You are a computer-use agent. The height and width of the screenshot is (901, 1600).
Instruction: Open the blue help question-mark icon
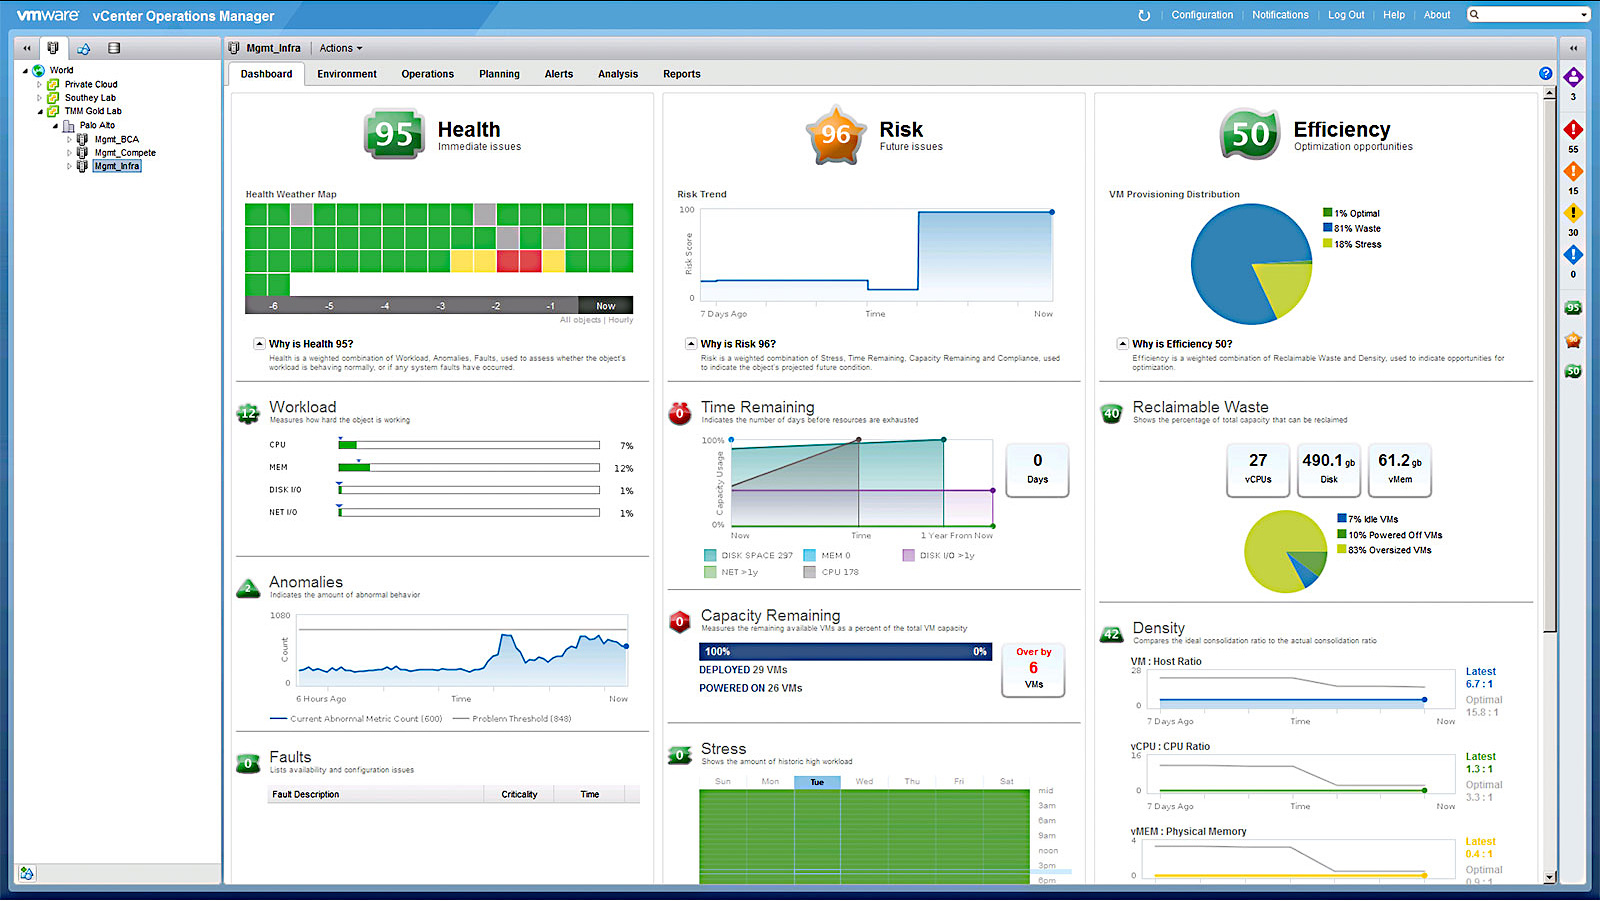point(1546,74)
